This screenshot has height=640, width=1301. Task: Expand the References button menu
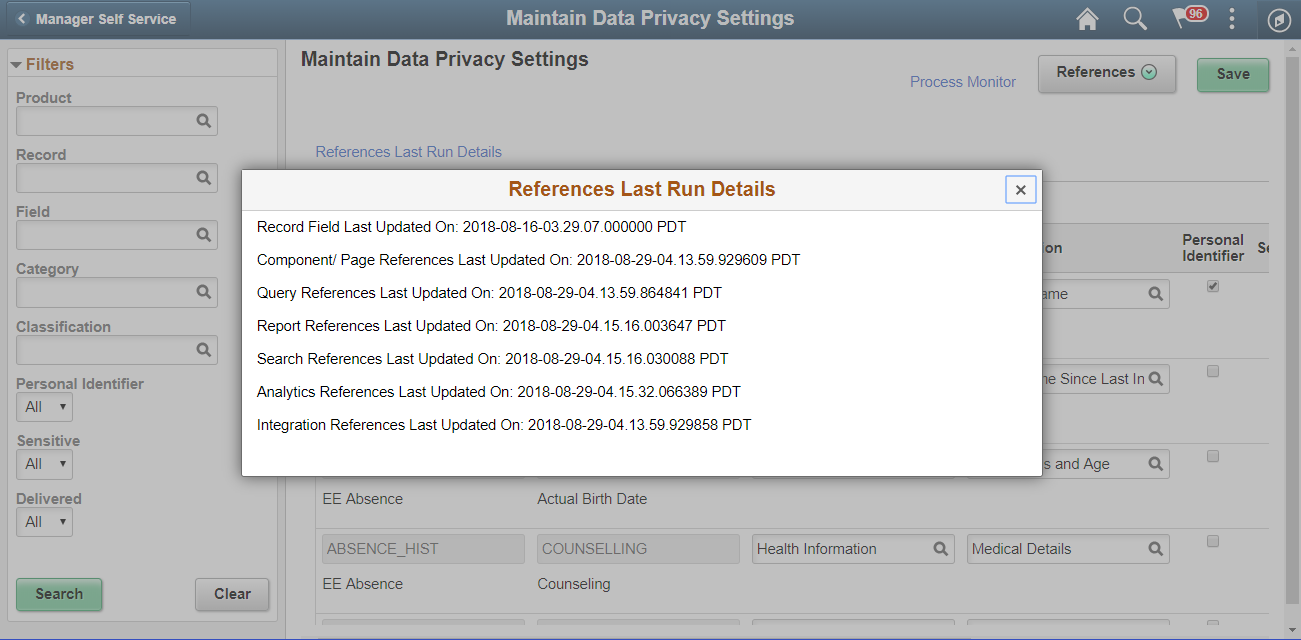click(1106, 73)
